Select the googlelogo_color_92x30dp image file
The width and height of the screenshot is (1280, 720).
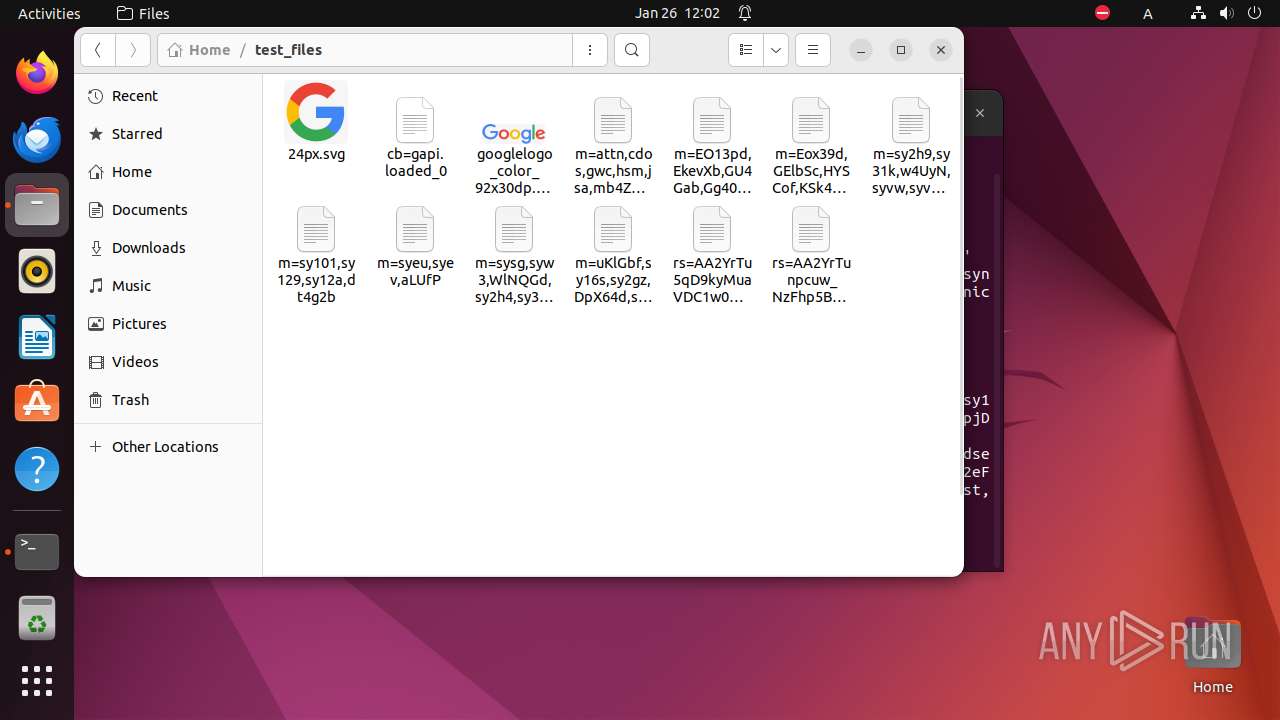tap(514, 132)
